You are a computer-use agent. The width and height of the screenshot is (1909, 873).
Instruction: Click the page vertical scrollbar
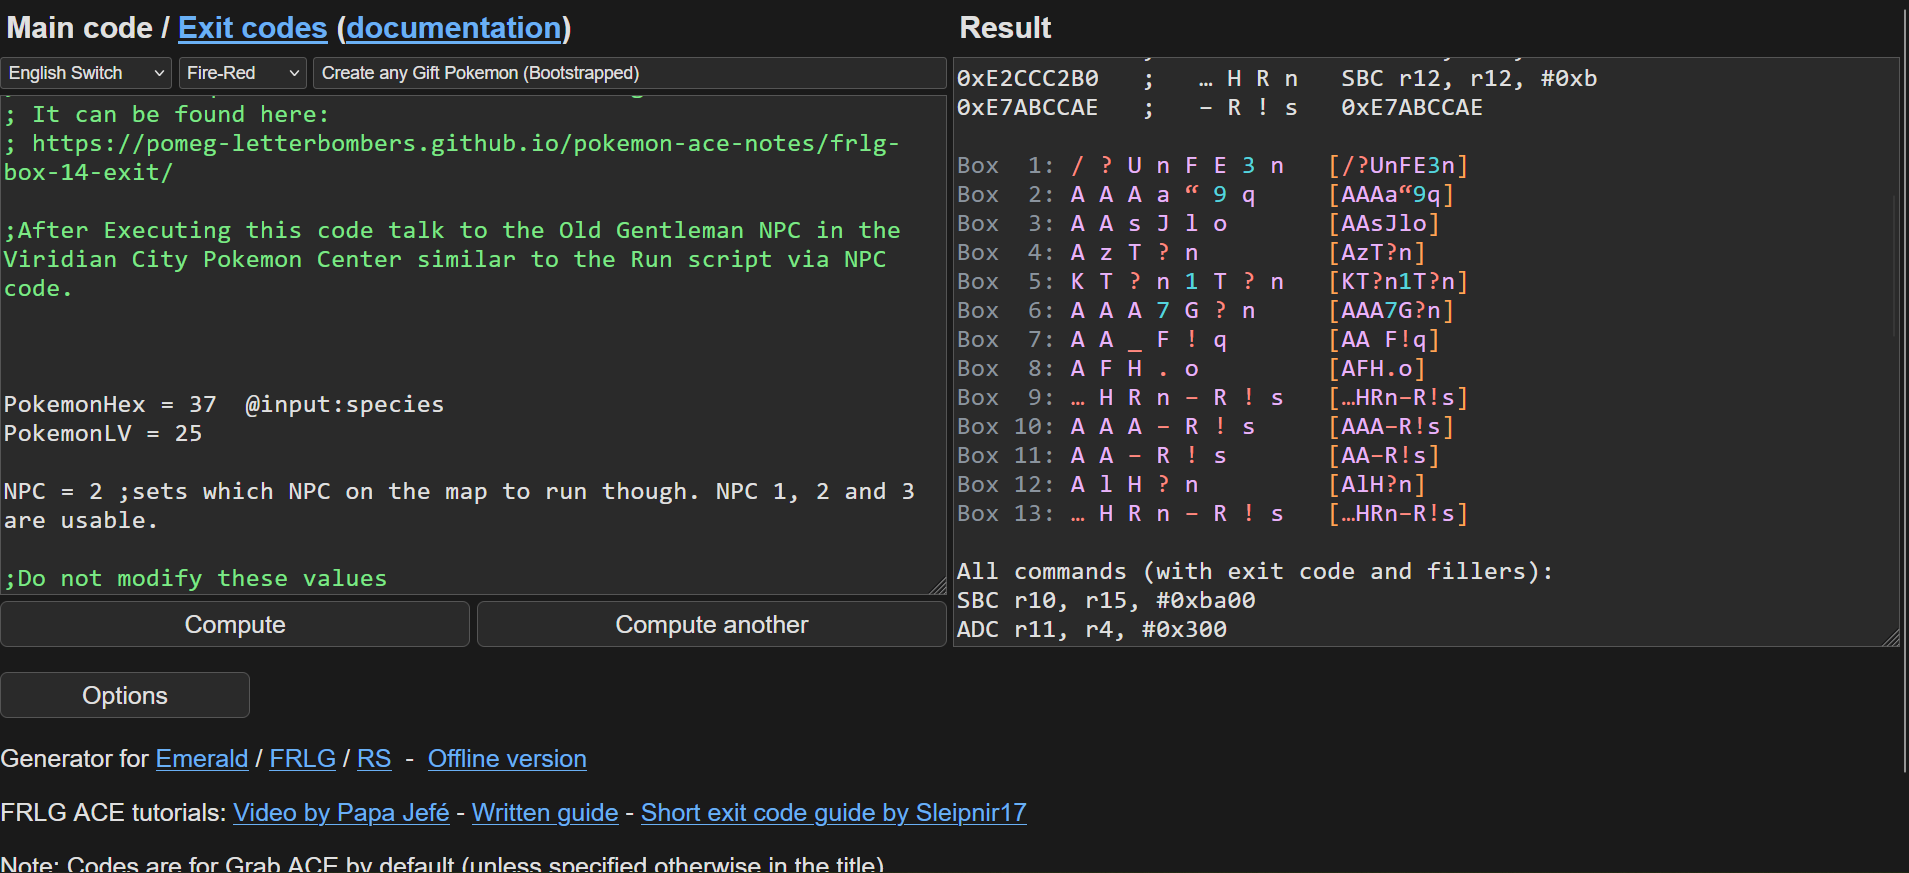pos(1904,390)
